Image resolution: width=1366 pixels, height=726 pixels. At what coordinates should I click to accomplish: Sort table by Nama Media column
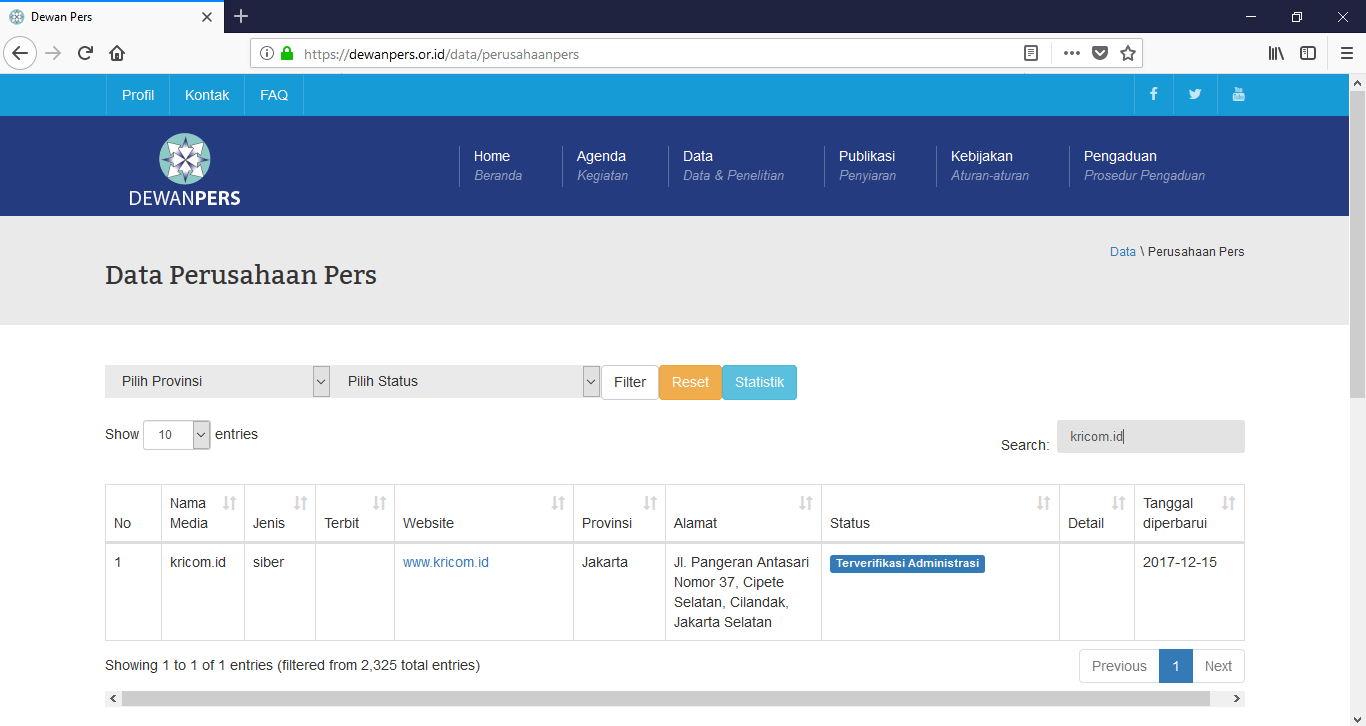pyautogui.click(x=203, y=513)
